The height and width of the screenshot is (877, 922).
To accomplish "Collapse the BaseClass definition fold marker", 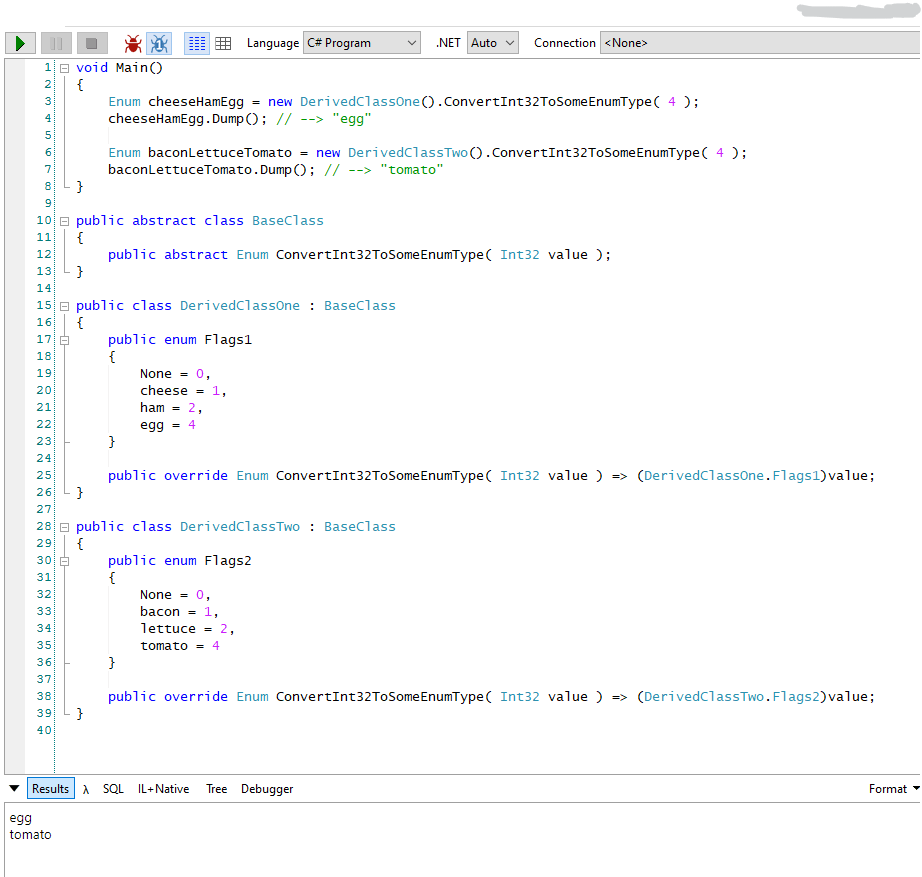I will 65,221.
